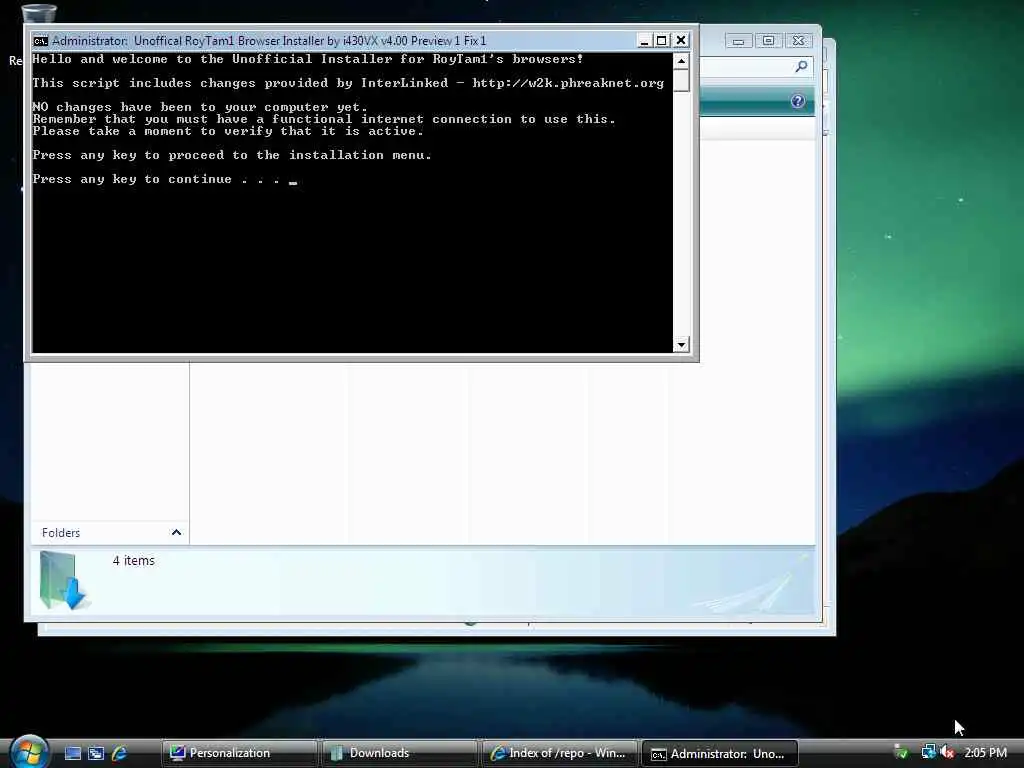
Task: Click the tray icon with green checkmark
Action: click(901, 752)
